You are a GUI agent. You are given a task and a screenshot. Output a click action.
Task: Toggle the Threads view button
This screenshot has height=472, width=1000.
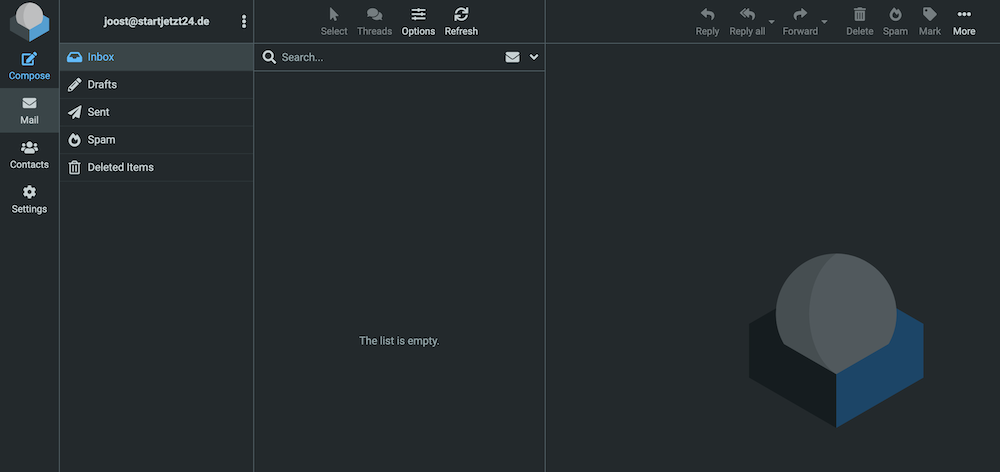coord(374,15)
